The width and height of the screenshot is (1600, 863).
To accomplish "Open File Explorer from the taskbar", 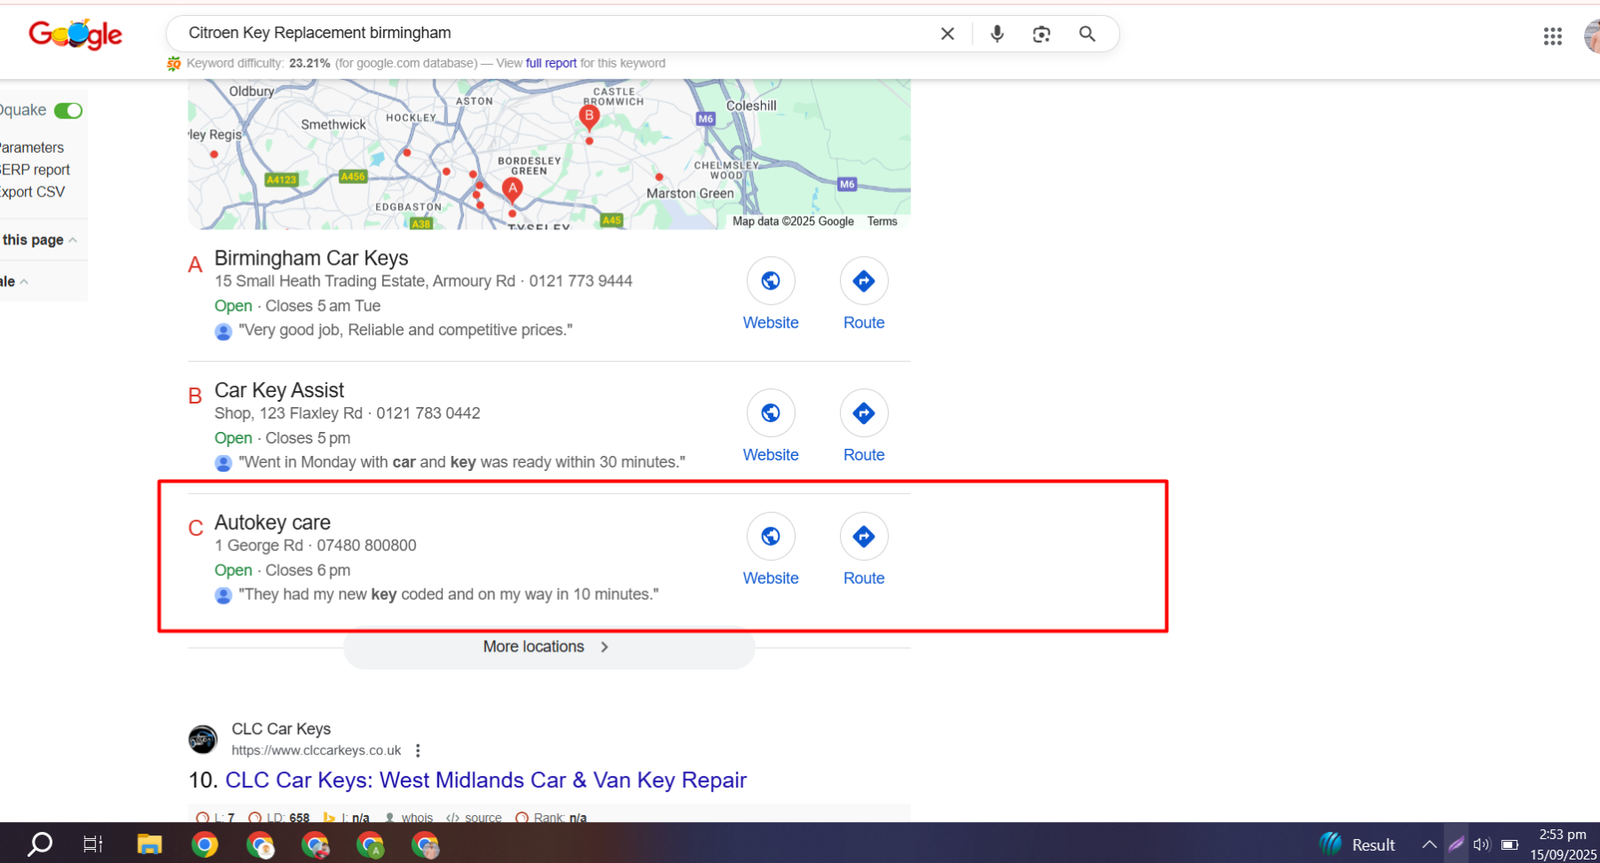I will (149, 845).
